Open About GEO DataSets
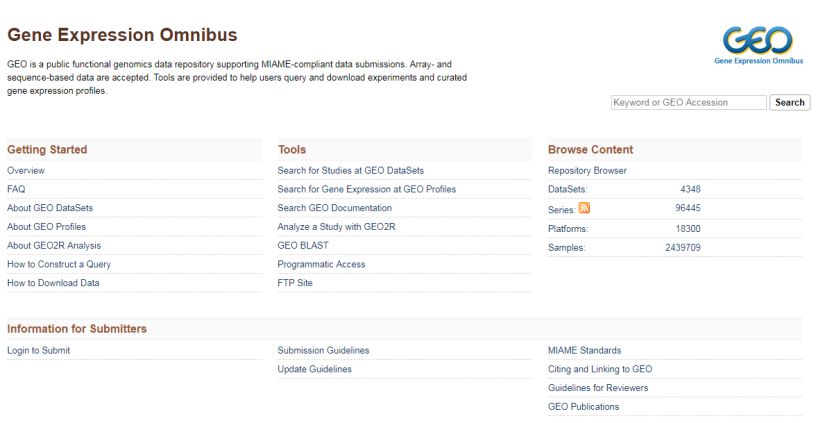Image resolution: width=817 pixels, height=423 pixels. [x=50, y=208]
